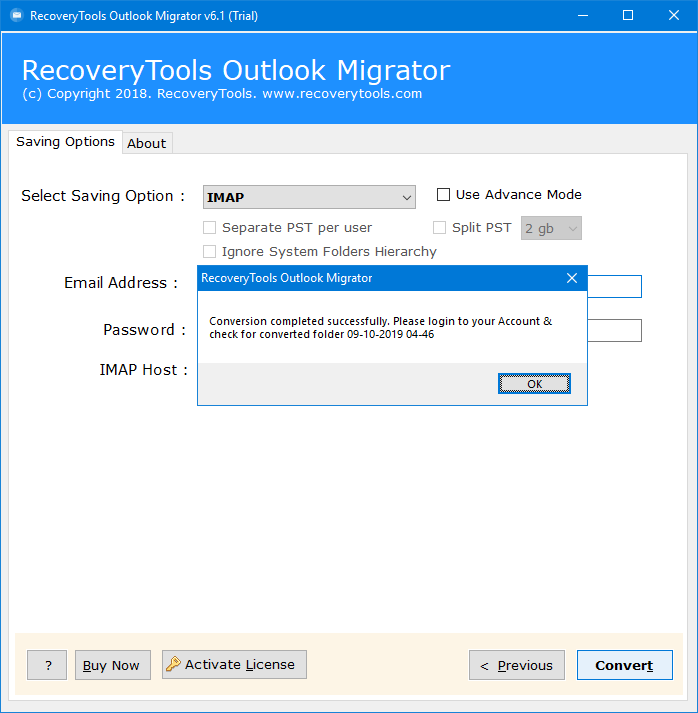Screen dimensions: 698x713
Task: Click the 'IMAP Host :' label
Action: (x=144, y=370)
